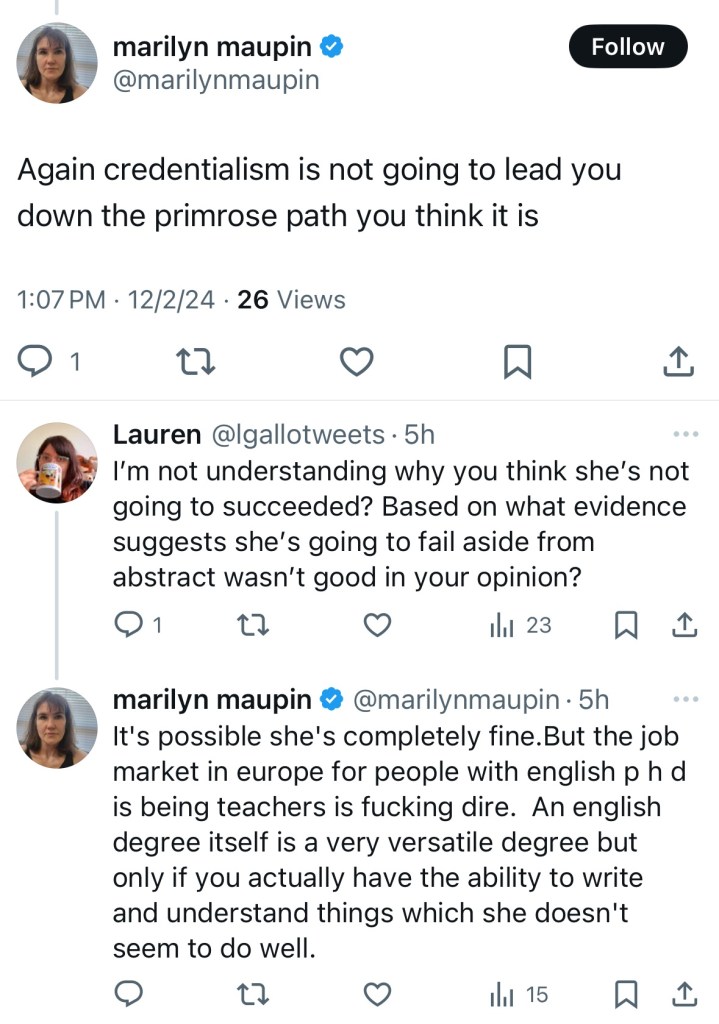719x1024 pixels.
Task: Open more options on Lauren's reply
Action: pos(685,435)
